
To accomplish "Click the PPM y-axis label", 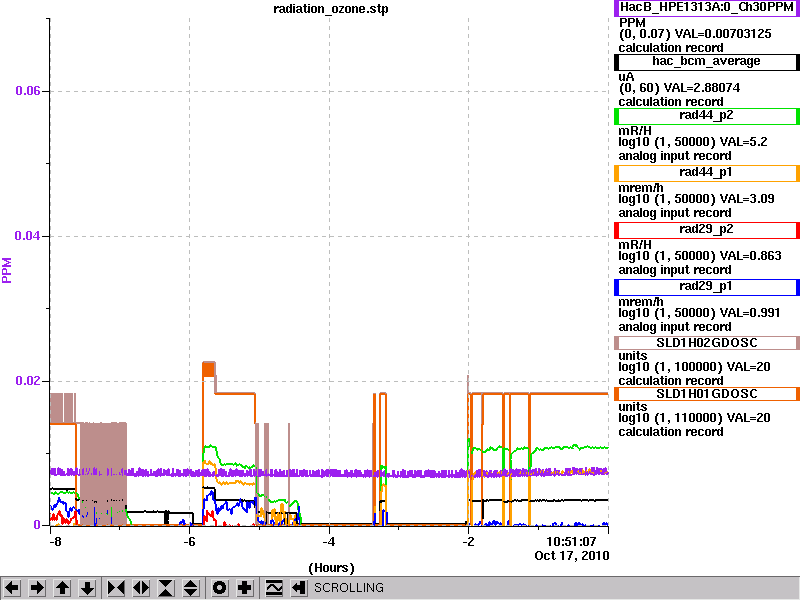I will [7, 270].
